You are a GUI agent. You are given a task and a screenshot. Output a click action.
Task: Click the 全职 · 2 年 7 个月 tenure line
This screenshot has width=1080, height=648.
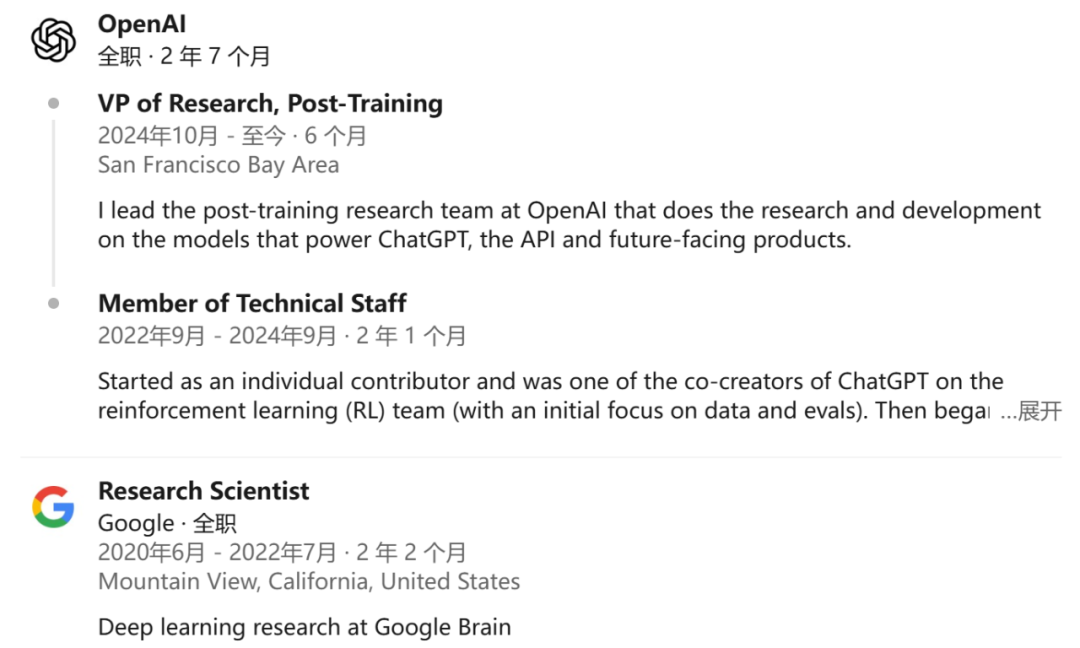(184, 56)
